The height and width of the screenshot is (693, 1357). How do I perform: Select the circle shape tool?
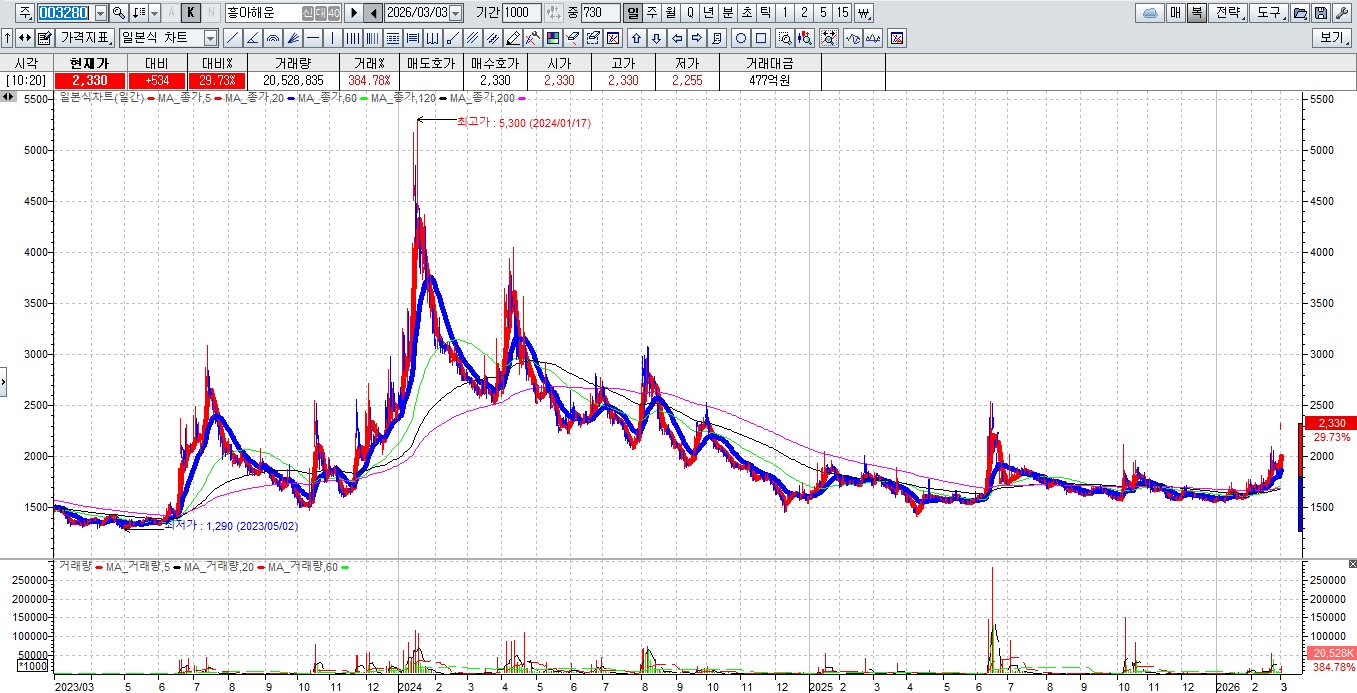pos(741,38)
